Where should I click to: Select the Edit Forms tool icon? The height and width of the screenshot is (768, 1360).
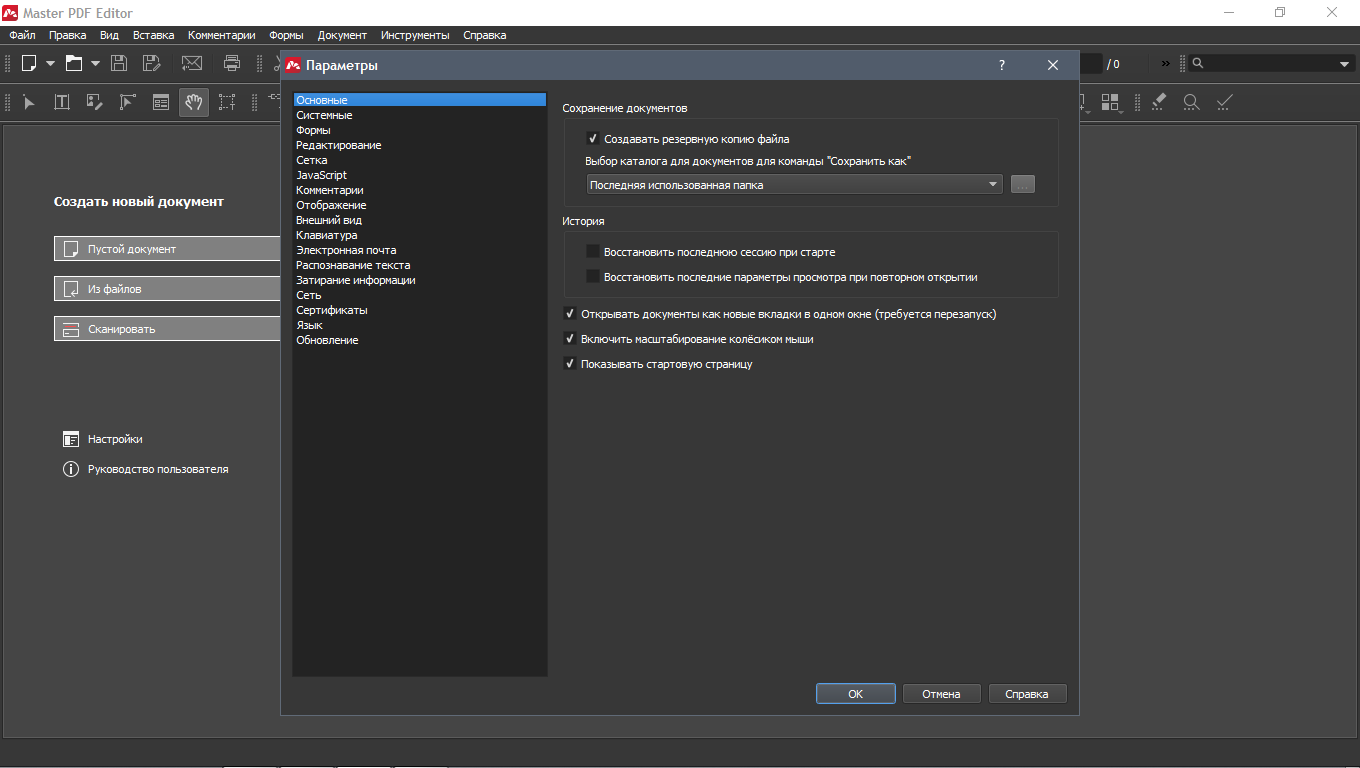click(x=160, y=102)
